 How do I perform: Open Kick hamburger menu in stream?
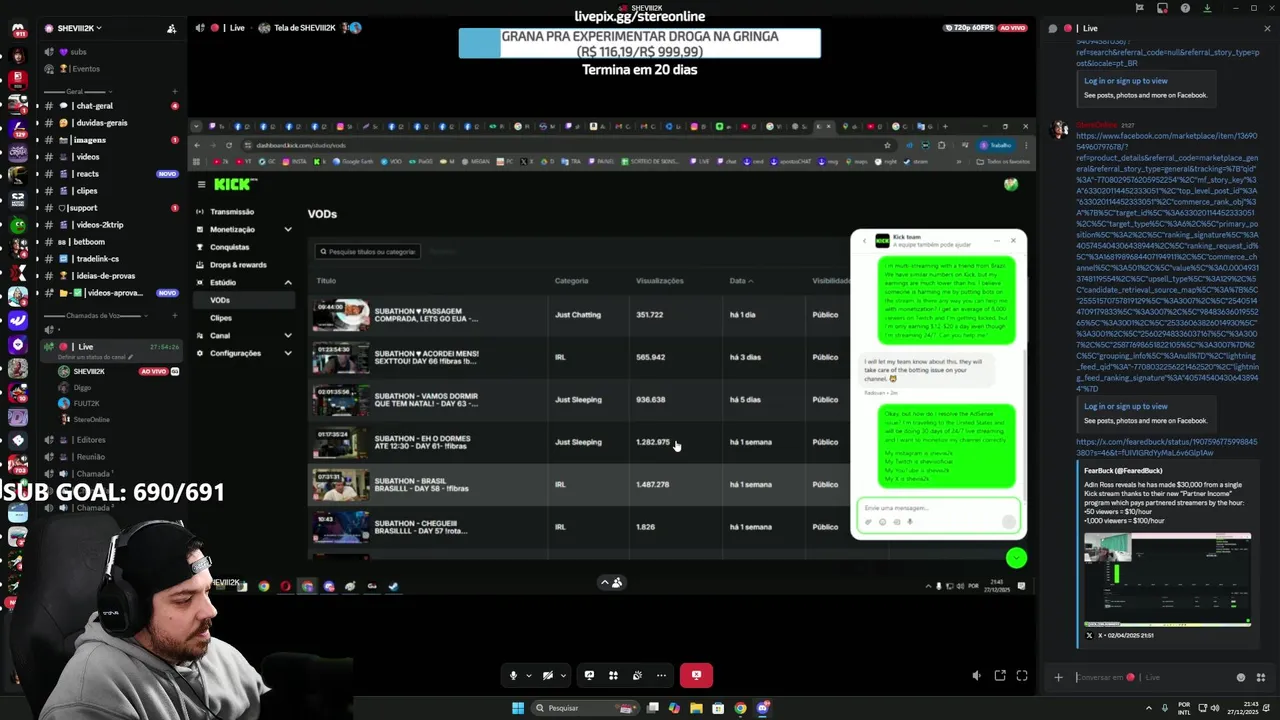click(x=201, y=184)
